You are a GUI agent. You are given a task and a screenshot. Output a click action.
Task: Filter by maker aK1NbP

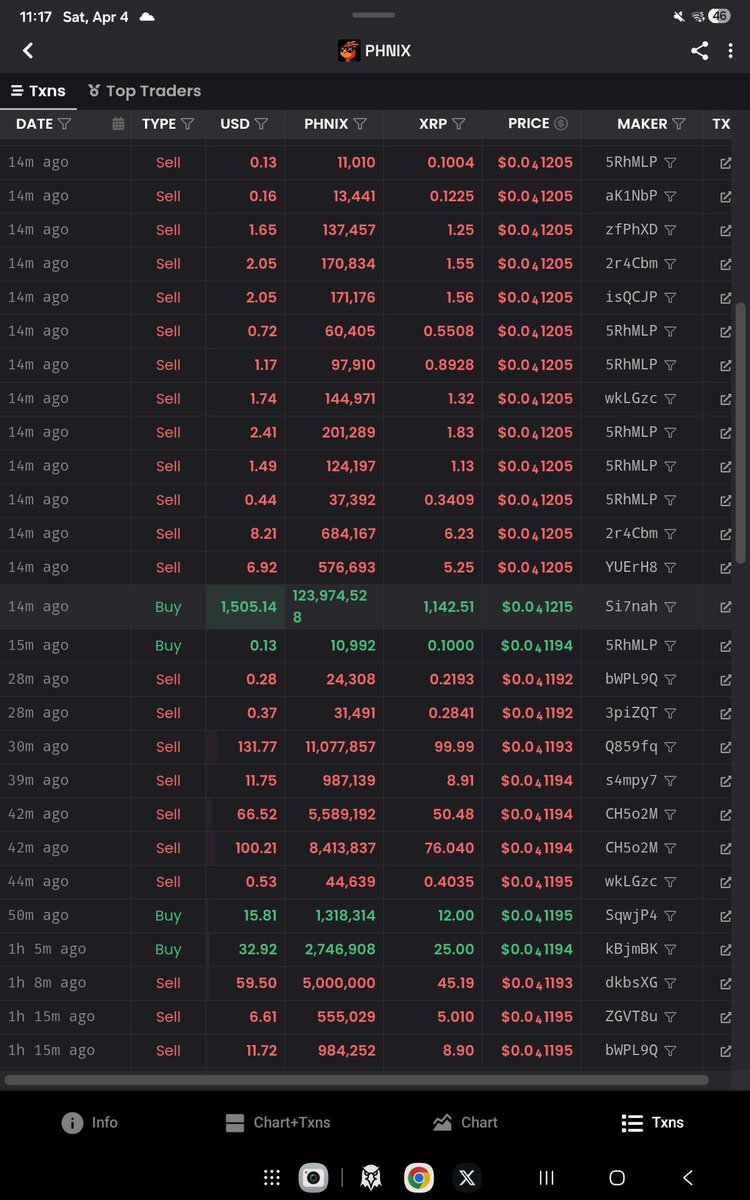pyautogui.click(x=670, y=196)
